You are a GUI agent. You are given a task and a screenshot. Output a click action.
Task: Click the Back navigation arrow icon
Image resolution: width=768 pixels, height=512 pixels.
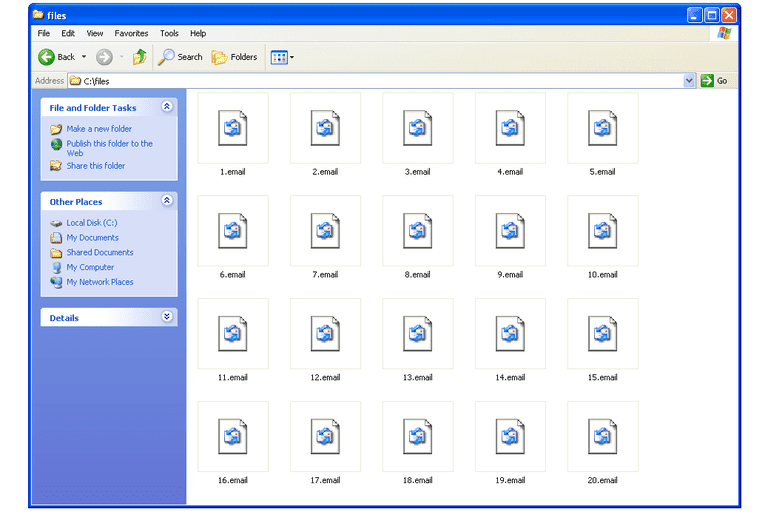[x=46, y=57]
